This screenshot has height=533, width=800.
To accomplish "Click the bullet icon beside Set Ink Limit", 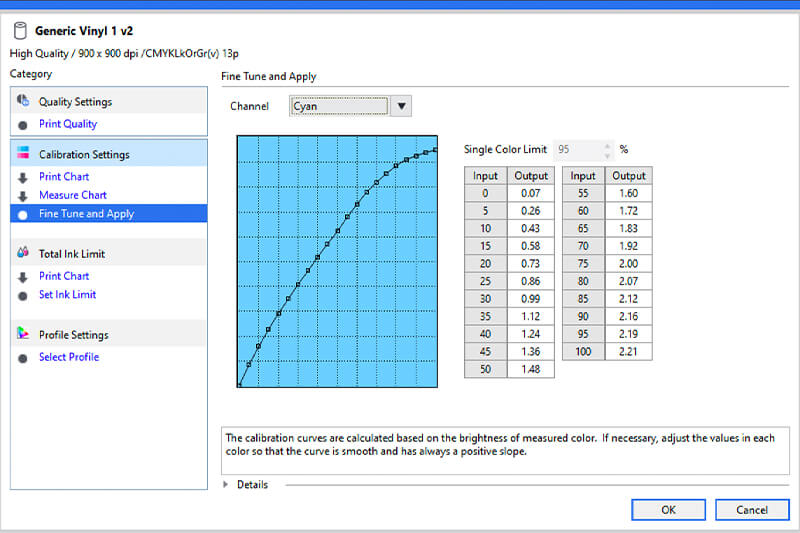I will [23, 296].
